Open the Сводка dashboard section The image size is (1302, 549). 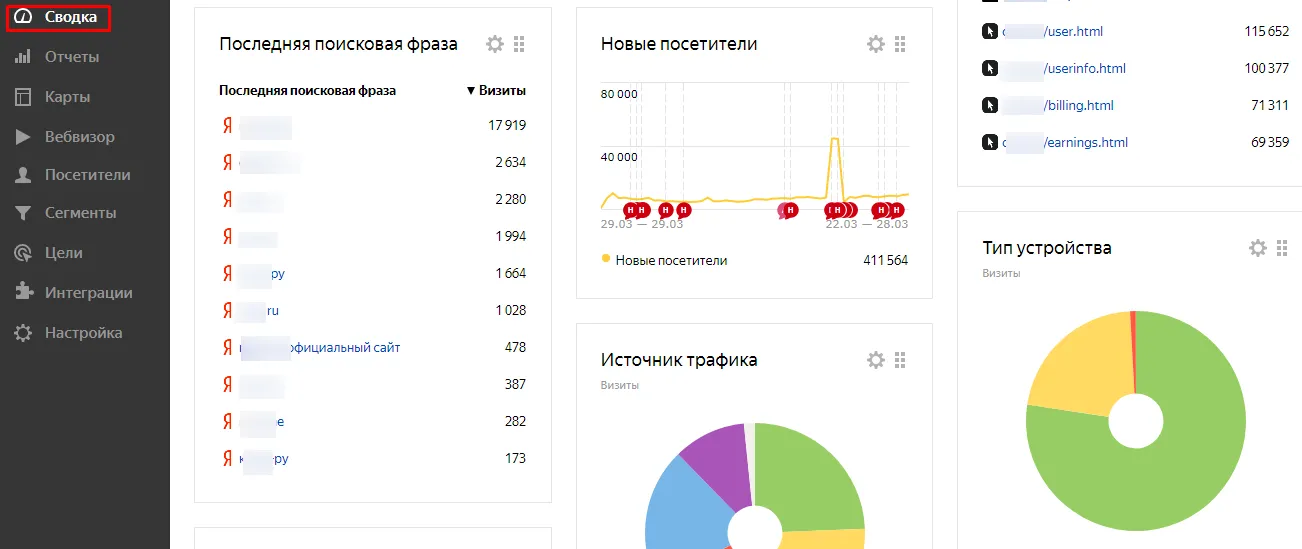point(70,17)
